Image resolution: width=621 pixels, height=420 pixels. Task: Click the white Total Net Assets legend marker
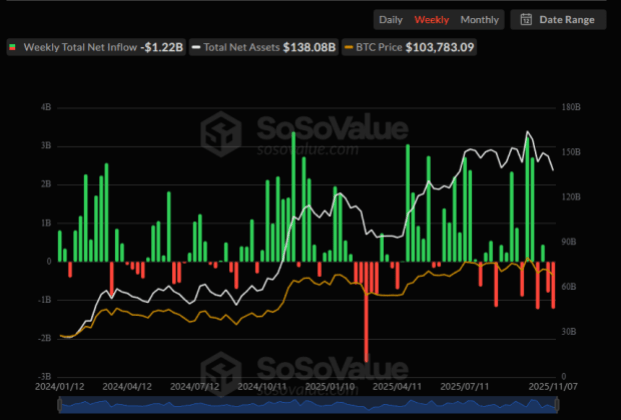click(197, 47)
